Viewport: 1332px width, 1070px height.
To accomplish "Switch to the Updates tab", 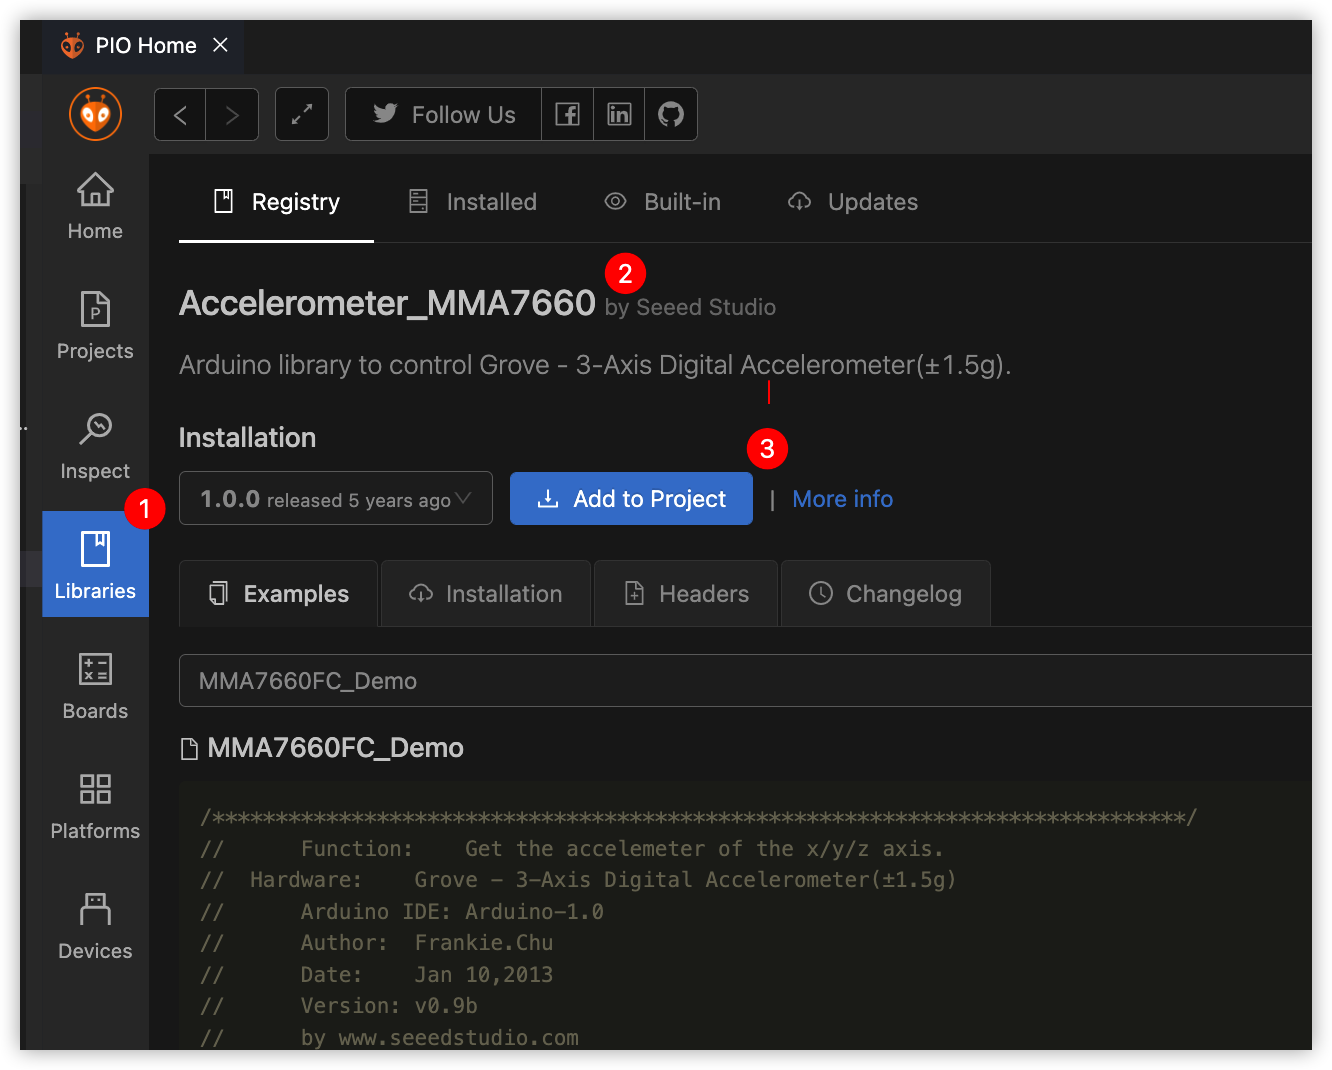I will click(853, 202).
